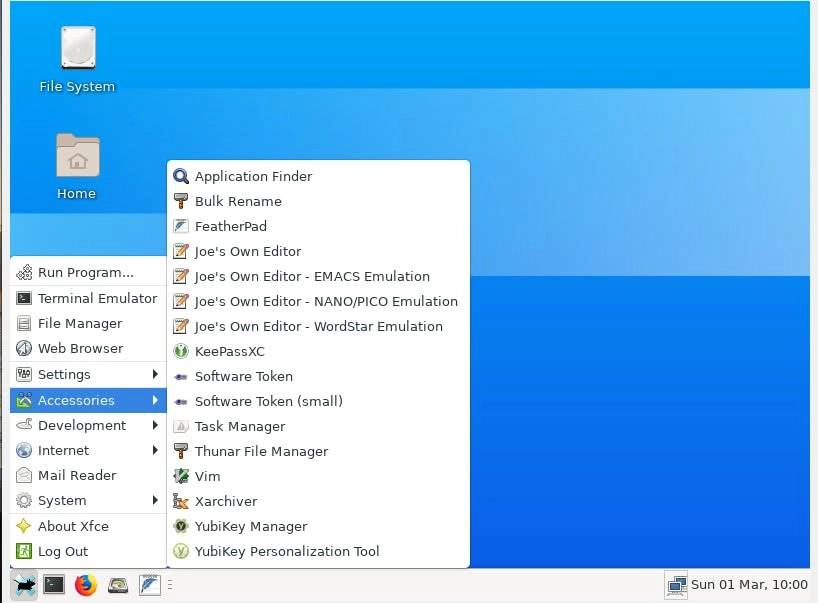The height and width of the screenshot is (603, 818).
Task: Launch Firefox from the bottom panel
Action: 86,585
